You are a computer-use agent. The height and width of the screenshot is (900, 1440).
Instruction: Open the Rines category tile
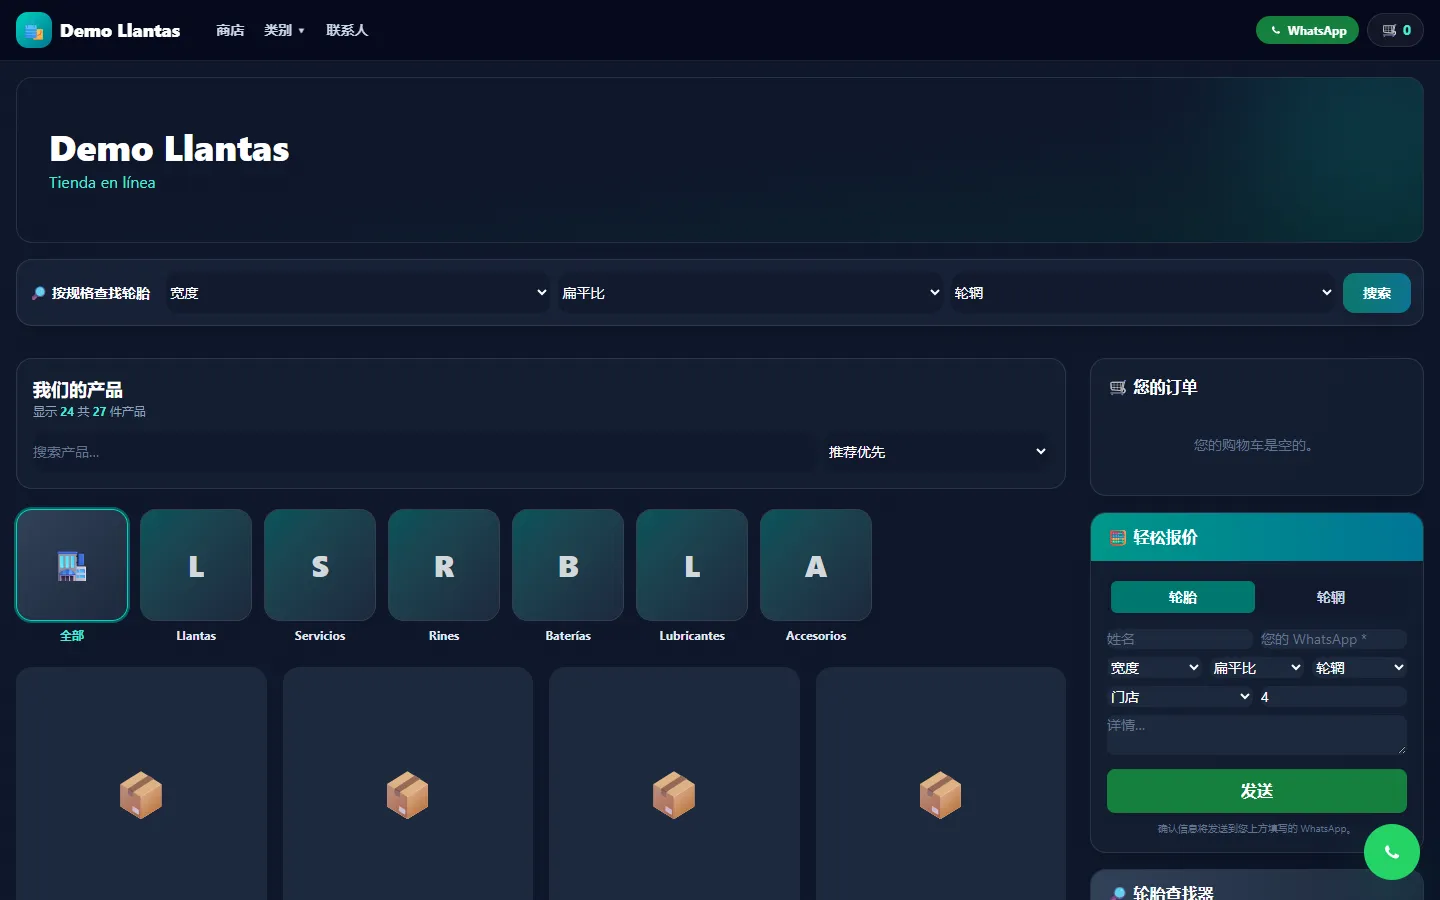(x=444, y=565)
